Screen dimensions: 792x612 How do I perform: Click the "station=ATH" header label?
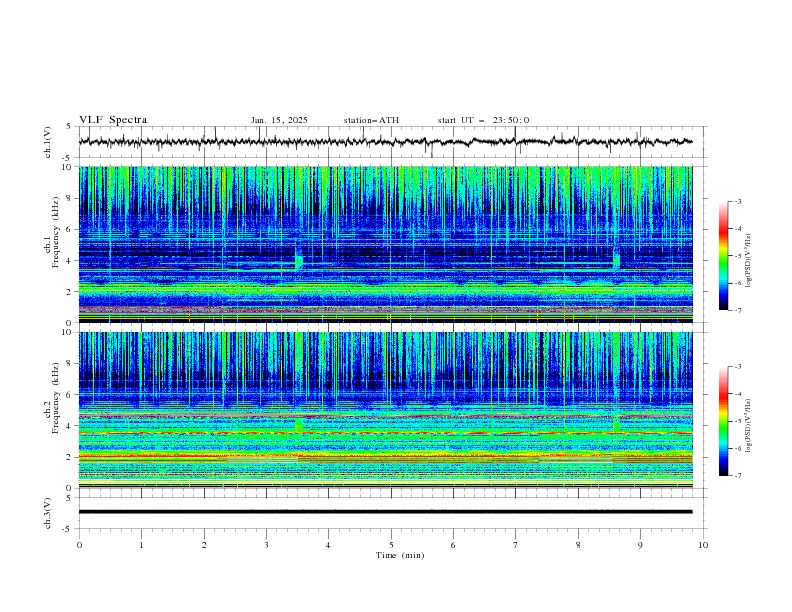coord(371,120)
